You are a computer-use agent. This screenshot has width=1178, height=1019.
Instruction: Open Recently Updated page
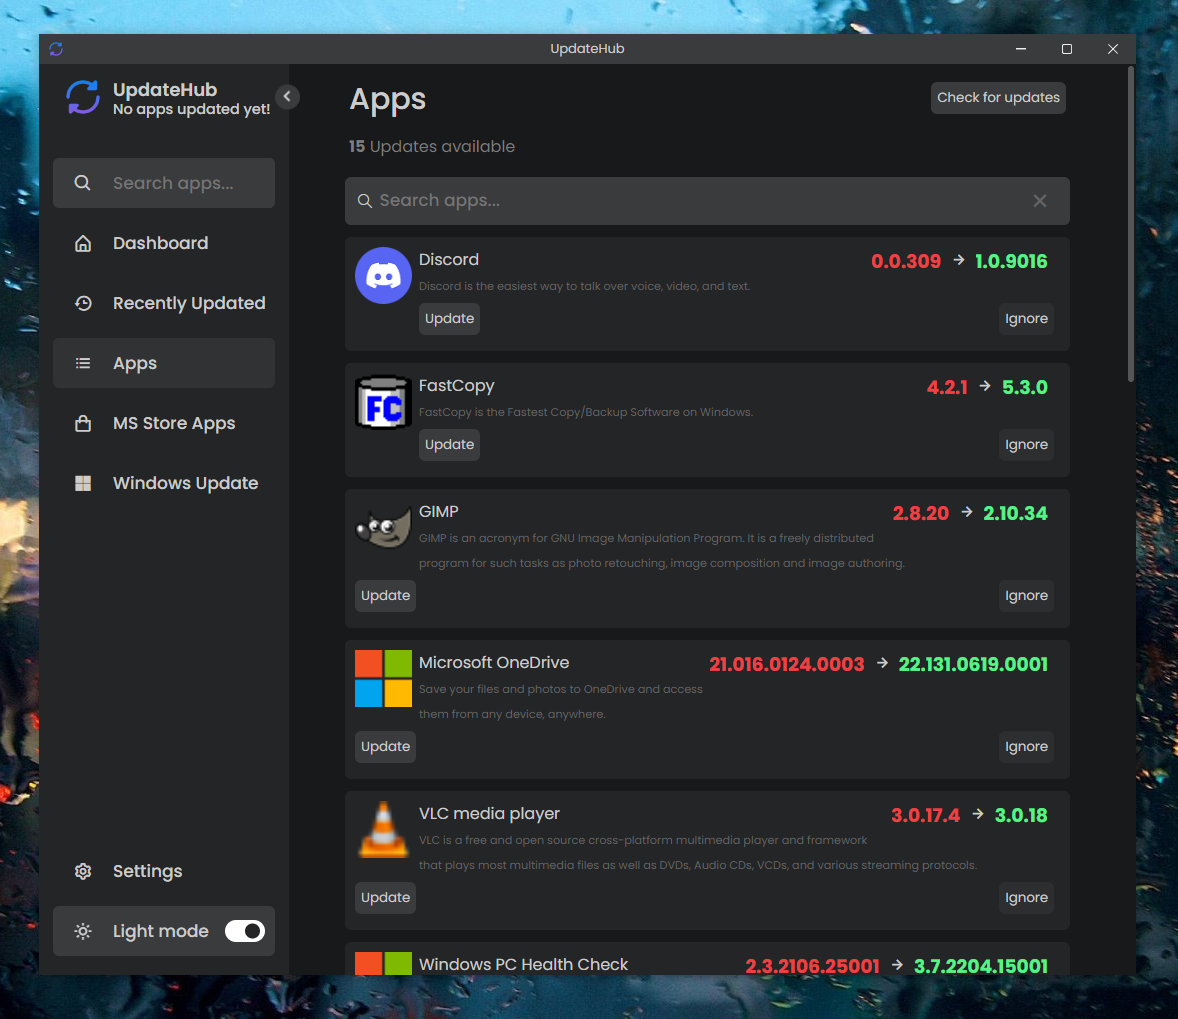point(164,303)
